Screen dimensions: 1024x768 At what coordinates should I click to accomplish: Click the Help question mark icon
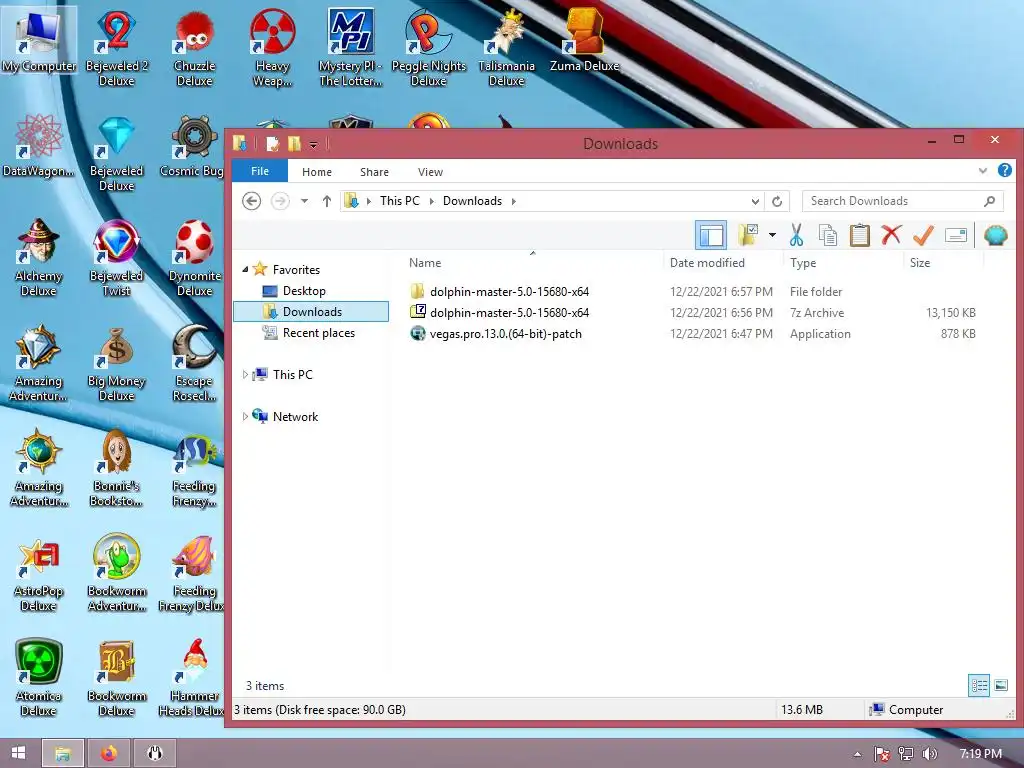click(1005, 170)
